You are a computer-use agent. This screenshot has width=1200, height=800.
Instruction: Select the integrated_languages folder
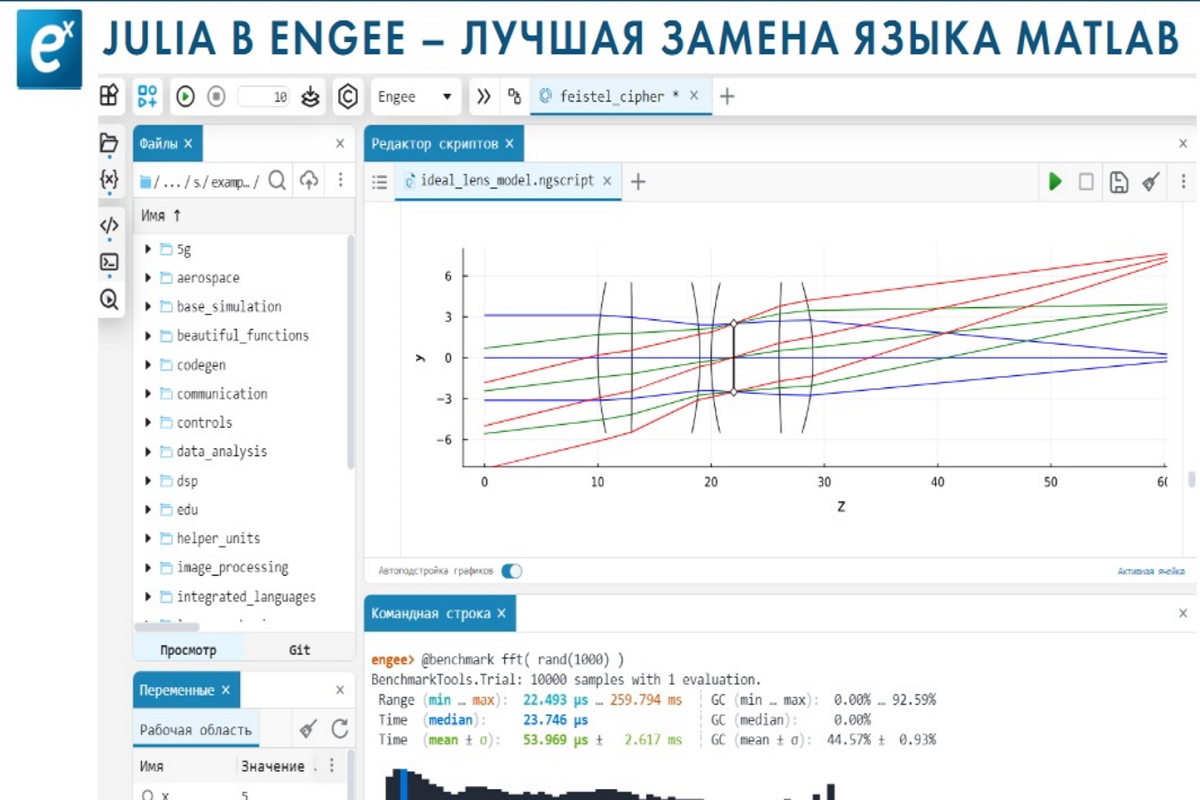240,597
